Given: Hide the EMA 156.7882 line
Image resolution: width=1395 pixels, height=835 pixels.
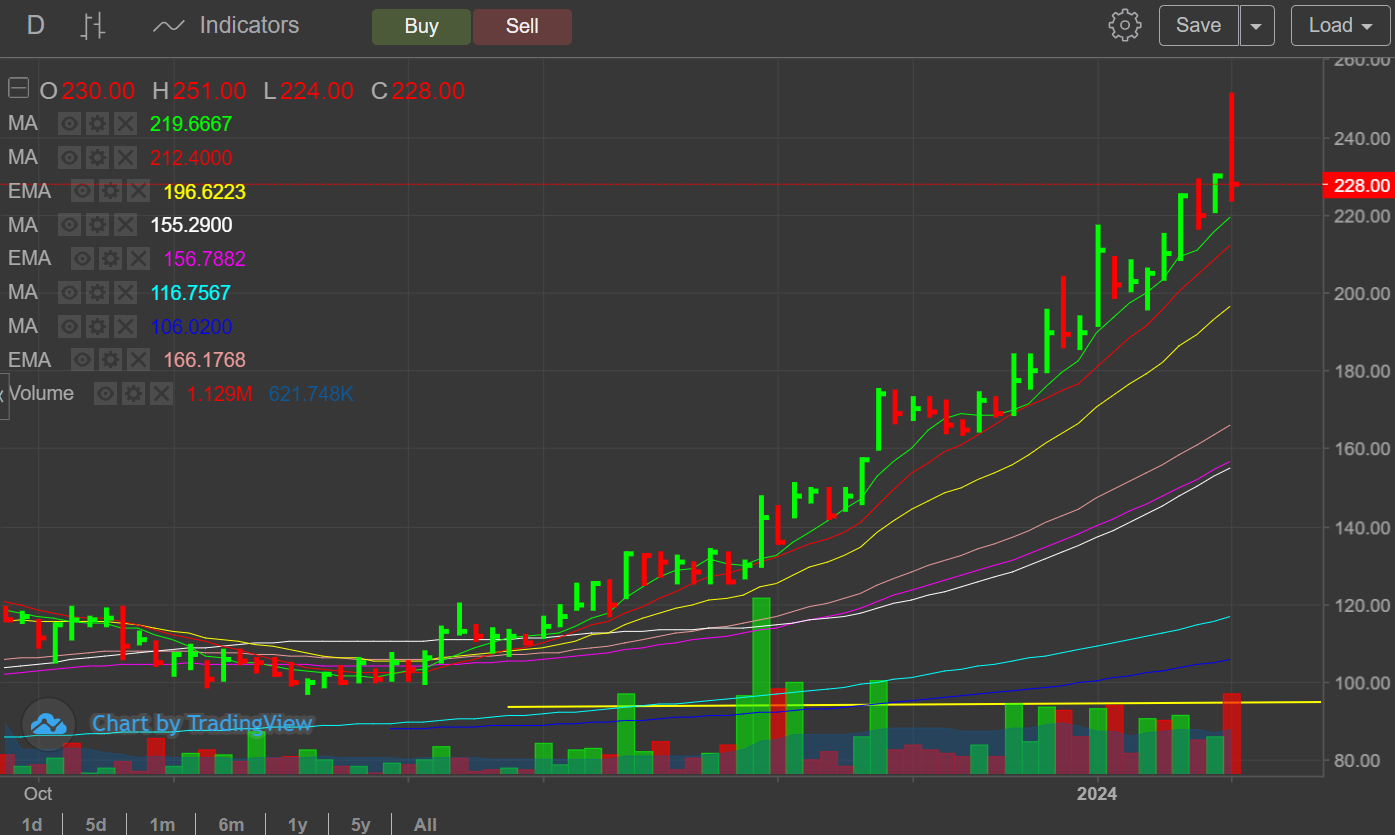Looking at the screenshot, I should click(82, 258).
